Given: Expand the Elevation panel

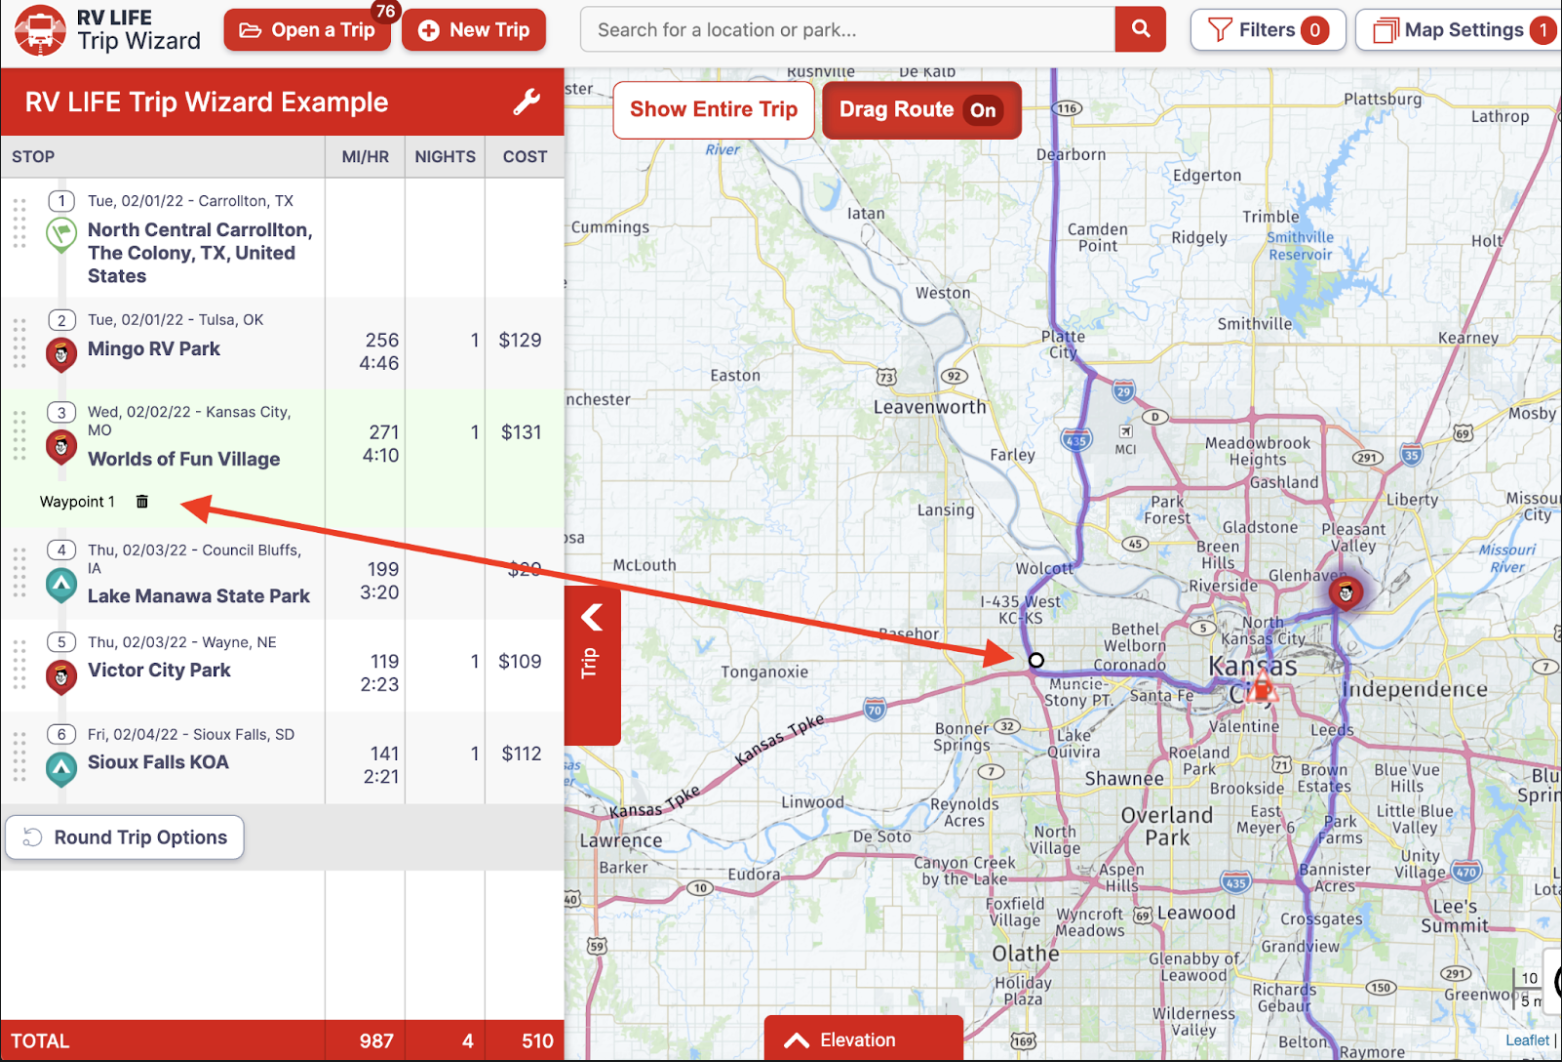Looking at the screenshot, I should coord(863,1040).
